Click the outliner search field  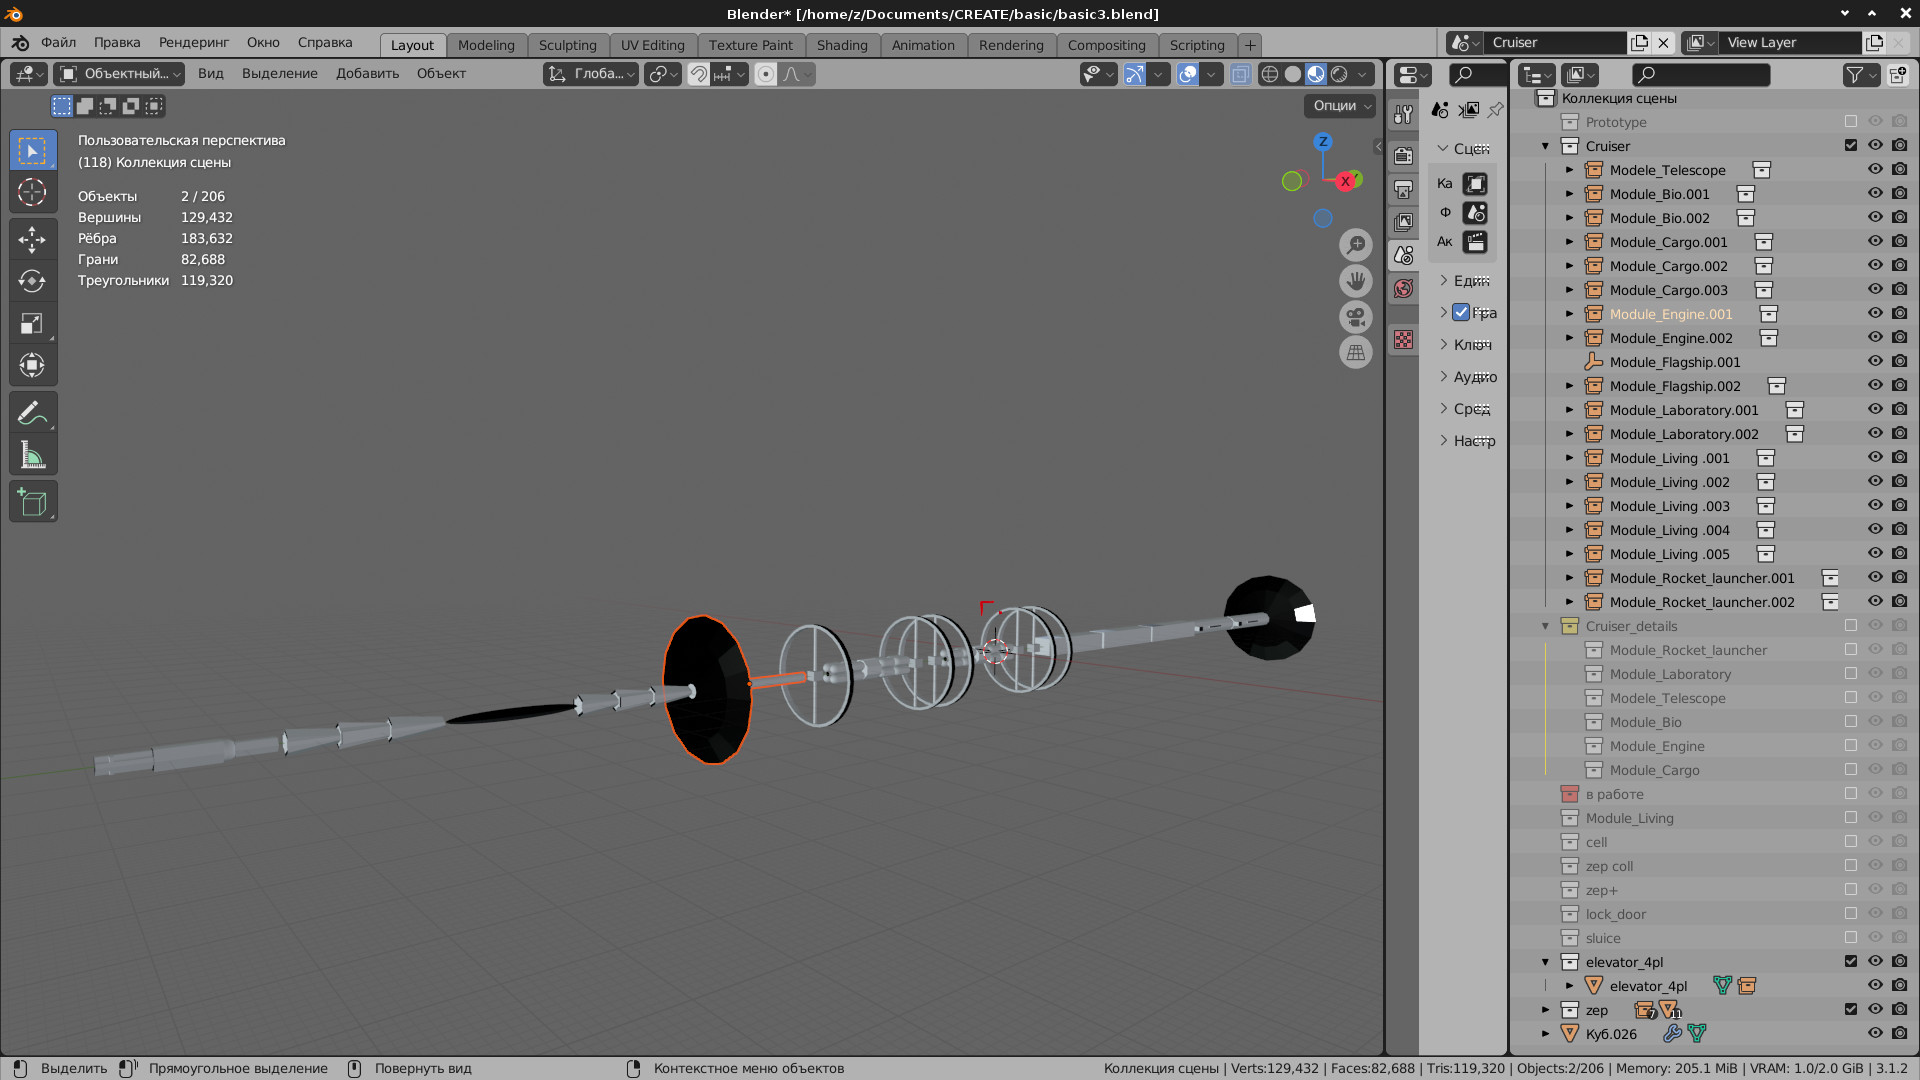pyautogui.click(x=1701, y=74)
